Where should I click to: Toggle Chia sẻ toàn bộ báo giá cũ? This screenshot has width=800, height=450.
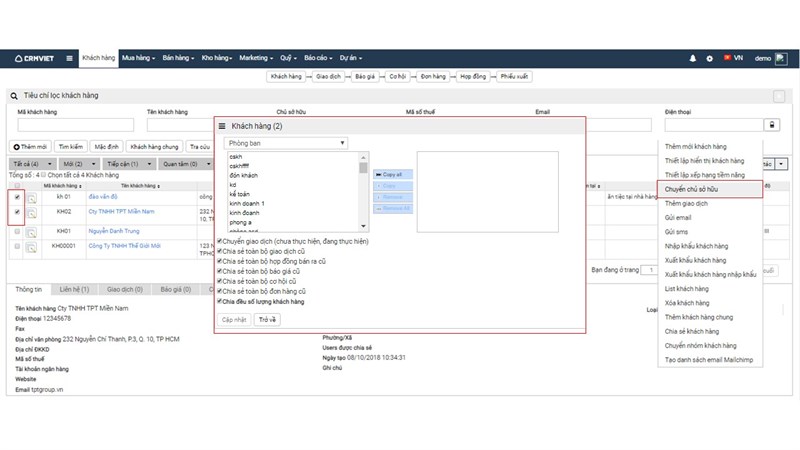click(x=220, y=271)
